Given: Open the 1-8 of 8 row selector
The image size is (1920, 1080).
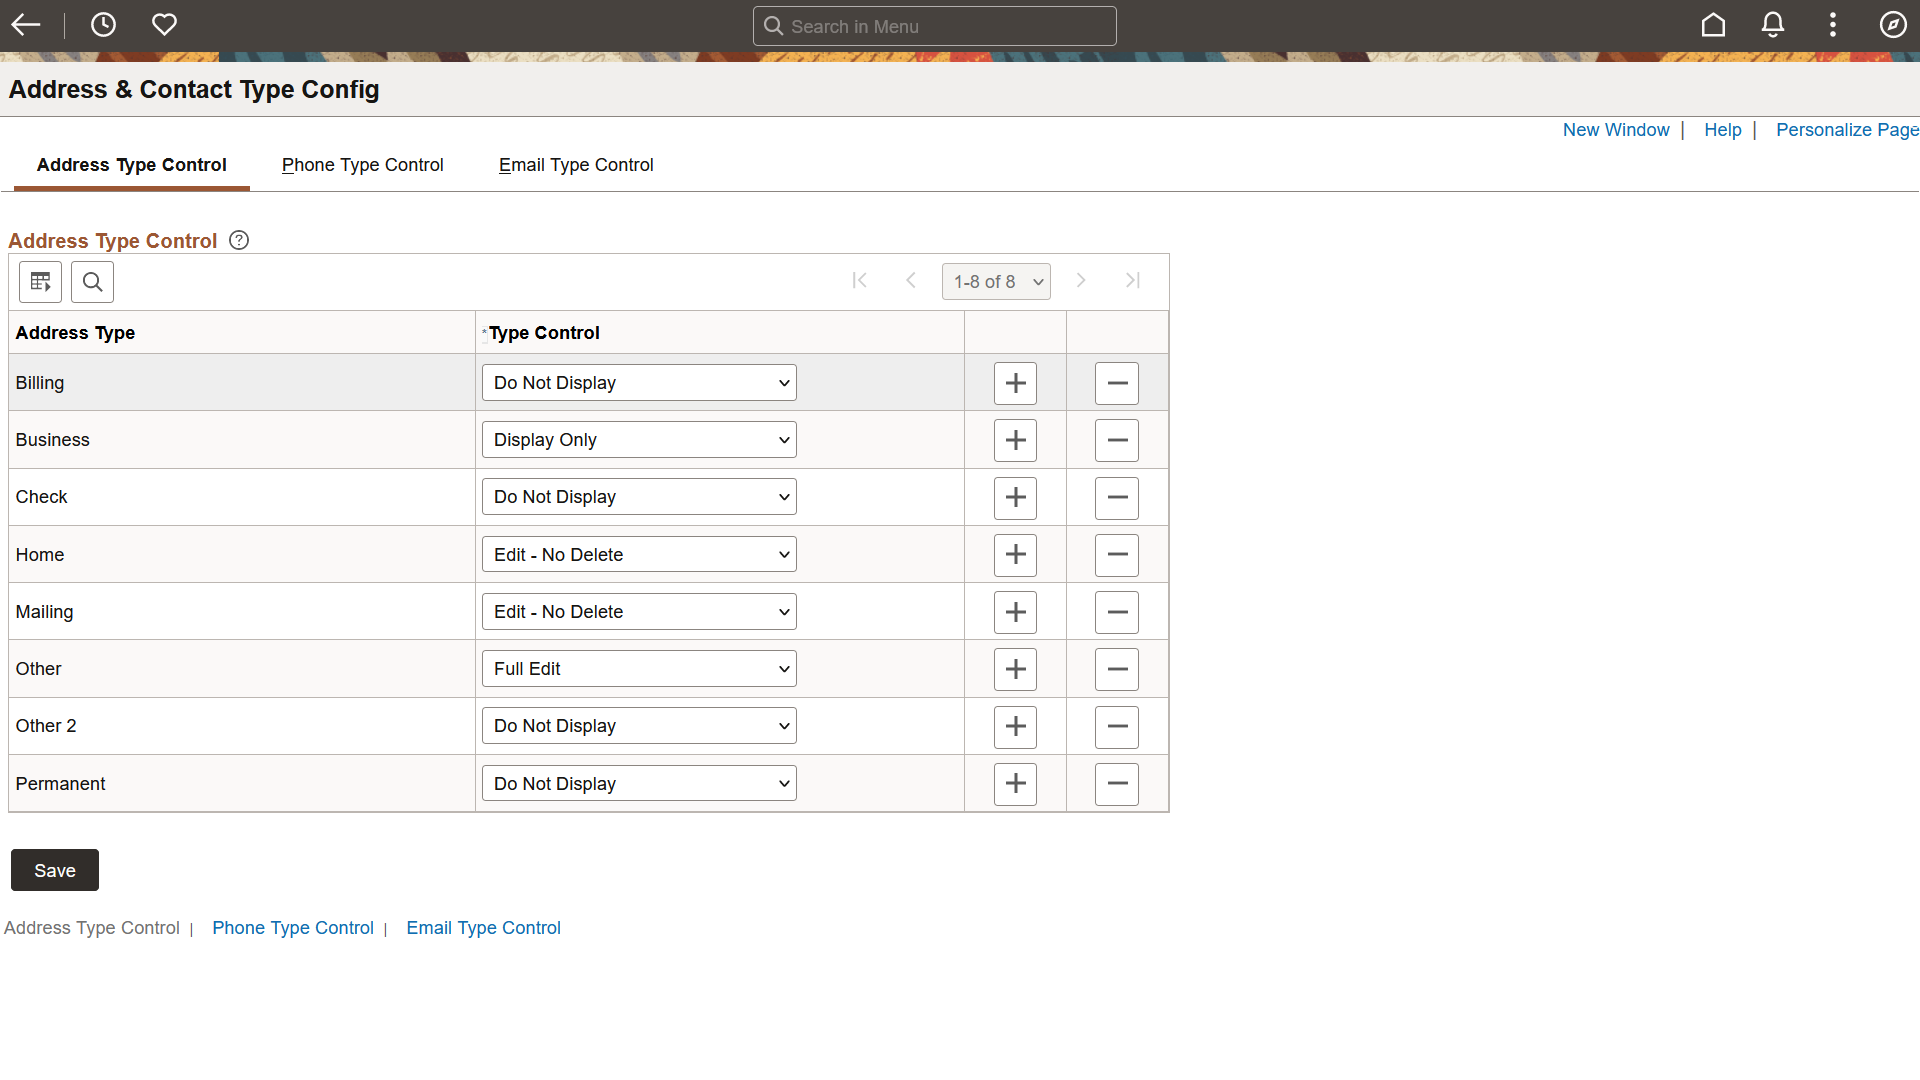Looking at the screenshot, I should click(996, 282).
